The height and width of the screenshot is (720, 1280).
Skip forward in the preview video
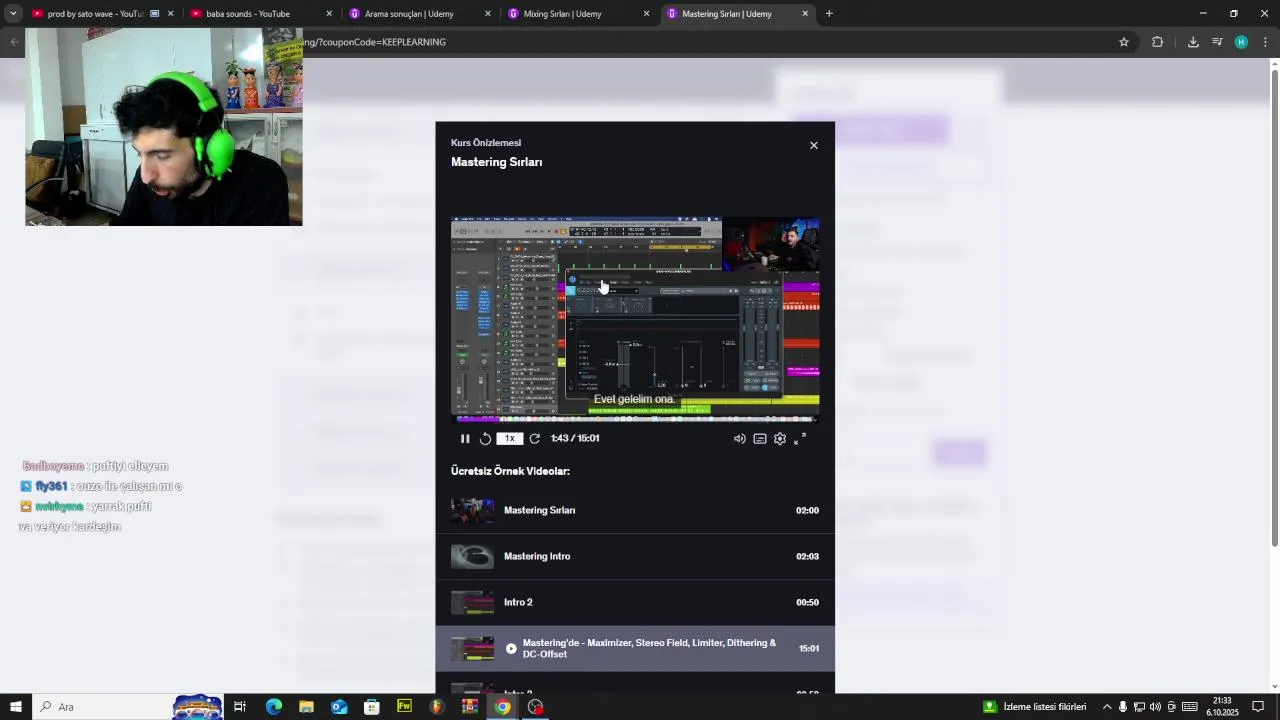coord(534,439)
